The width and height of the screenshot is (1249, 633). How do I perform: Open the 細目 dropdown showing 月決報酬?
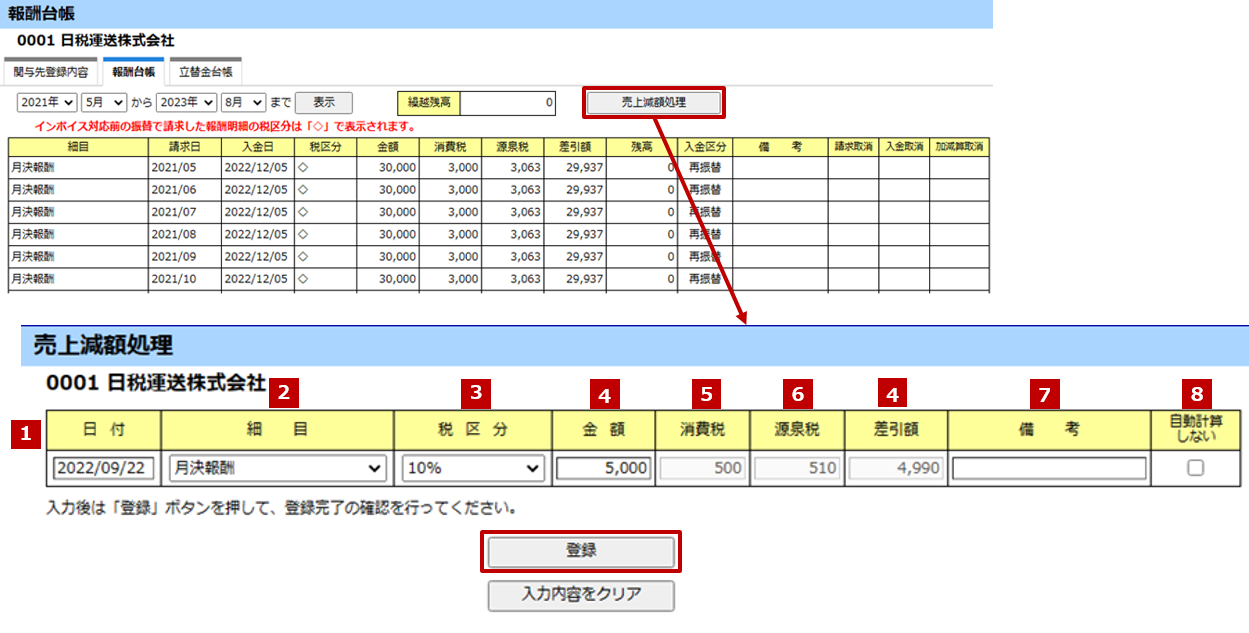(x=277, y=468)
